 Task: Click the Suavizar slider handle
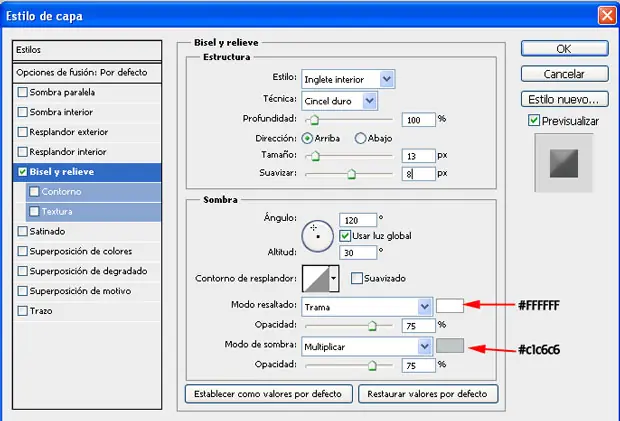point(351,174)
